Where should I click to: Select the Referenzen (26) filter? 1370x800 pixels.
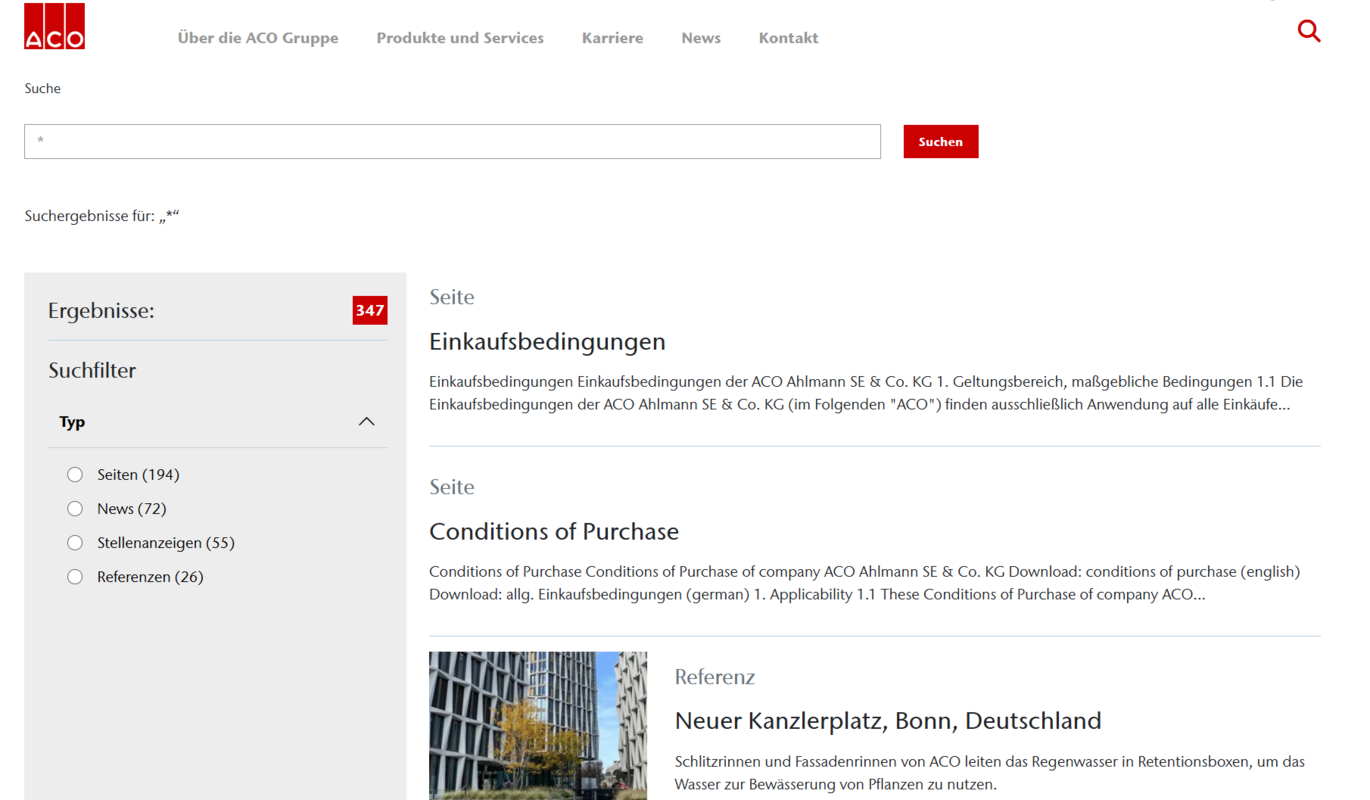[x=75, y=577]
